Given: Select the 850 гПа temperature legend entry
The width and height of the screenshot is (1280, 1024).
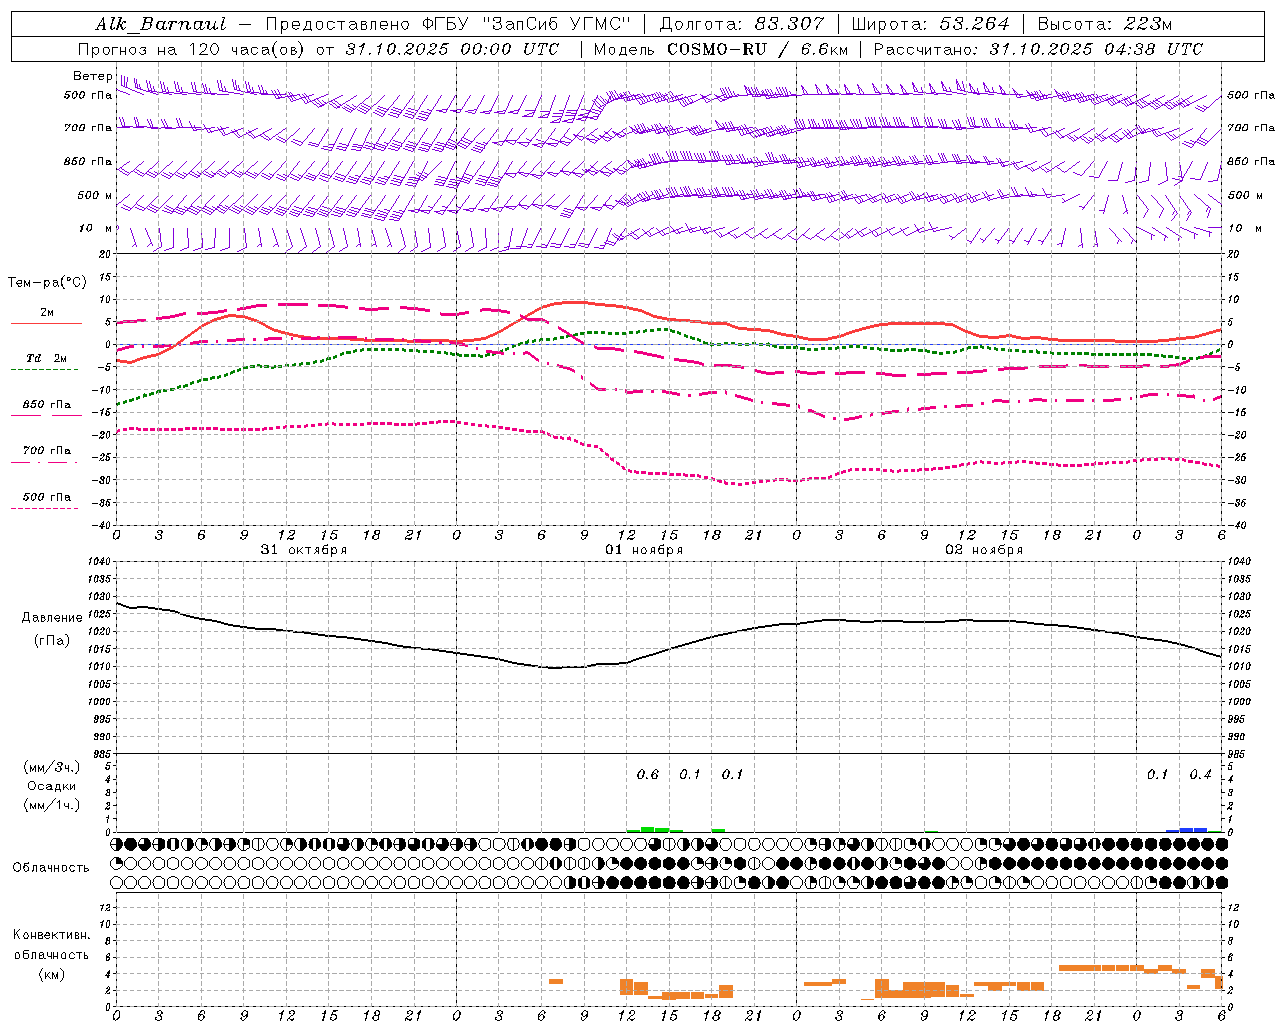Looking at the screenshot, I should tap(46, 407).
